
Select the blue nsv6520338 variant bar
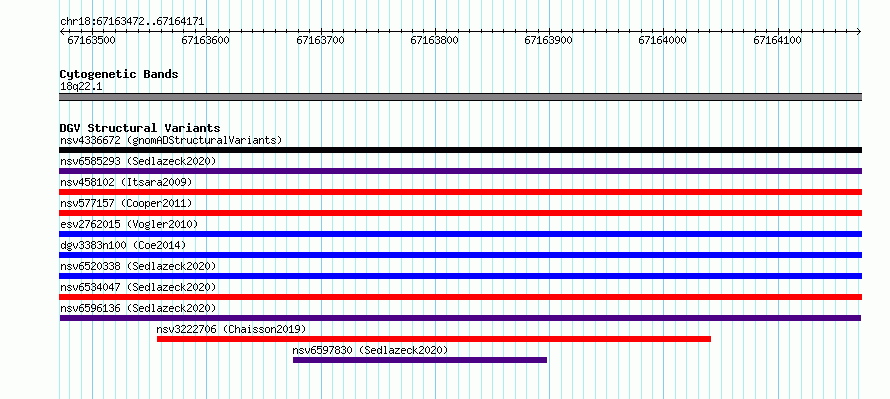point(460,276)
